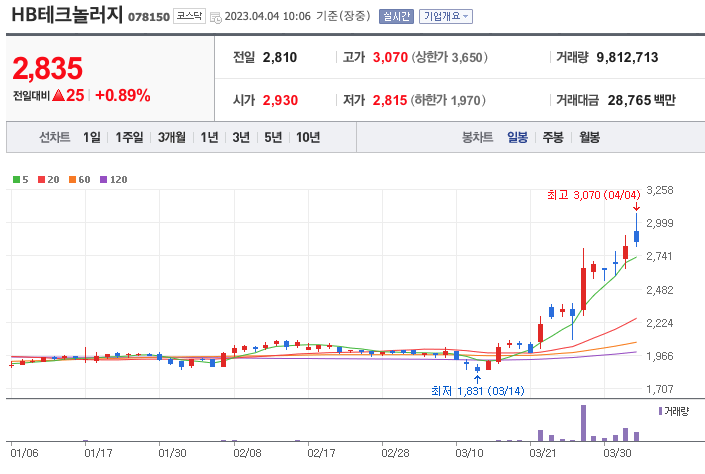Click the 01/06 date axis label

tap(24, 453)
